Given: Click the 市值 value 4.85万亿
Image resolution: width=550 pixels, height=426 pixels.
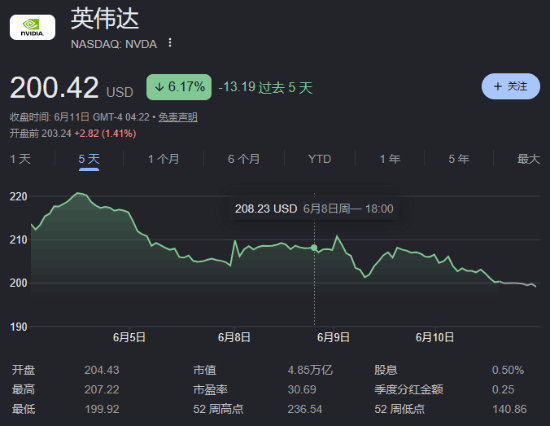Looking at the screenshot, I should (310, 370).
